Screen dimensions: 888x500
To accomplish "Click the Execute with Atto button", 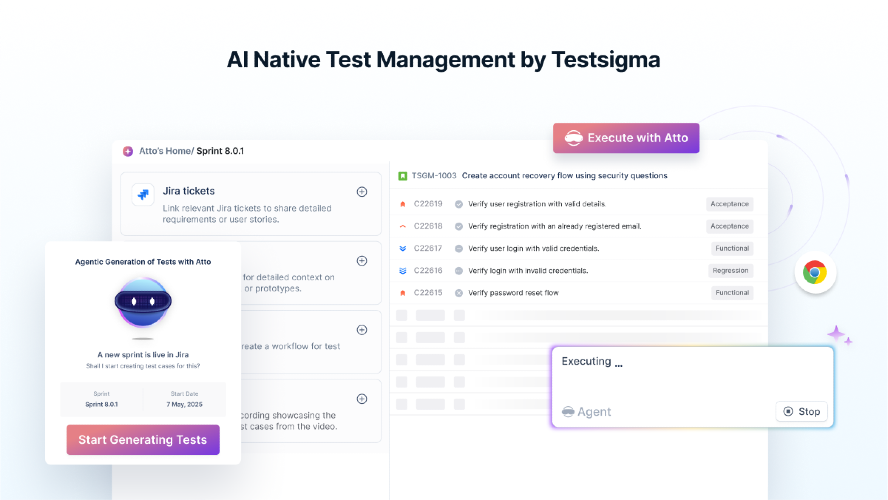I will pyautogui.click(x=626, y=138).
